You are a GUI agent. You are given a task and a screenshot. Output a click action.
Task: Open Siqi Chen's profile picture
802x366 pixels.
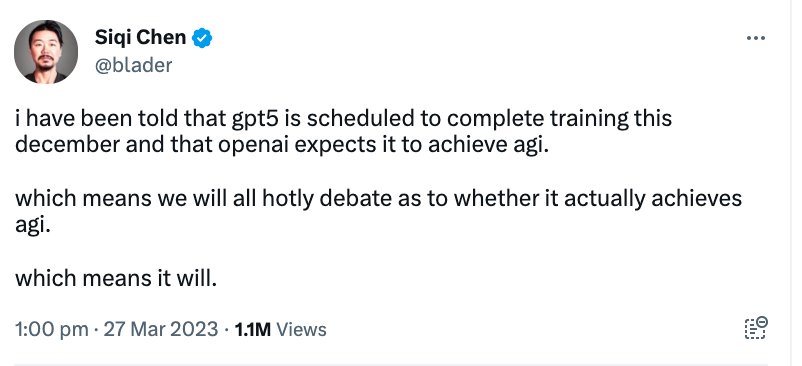[x=46, y=52]
